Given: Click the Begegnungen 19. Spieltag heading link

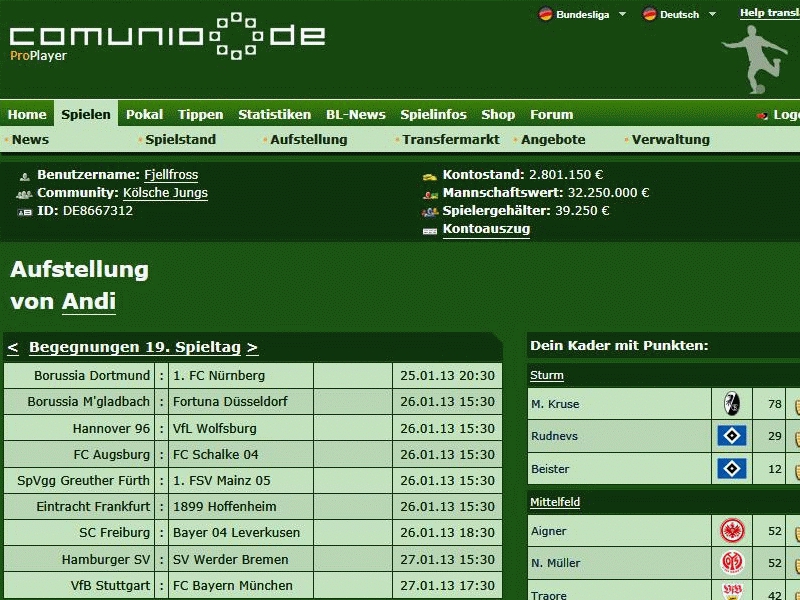Looking at the screenshot, I should 135,347.
